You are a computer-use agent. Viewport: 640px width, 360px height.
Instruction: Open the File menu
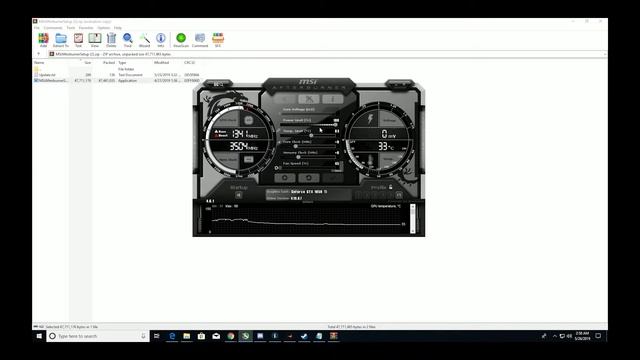coord(37,28)
